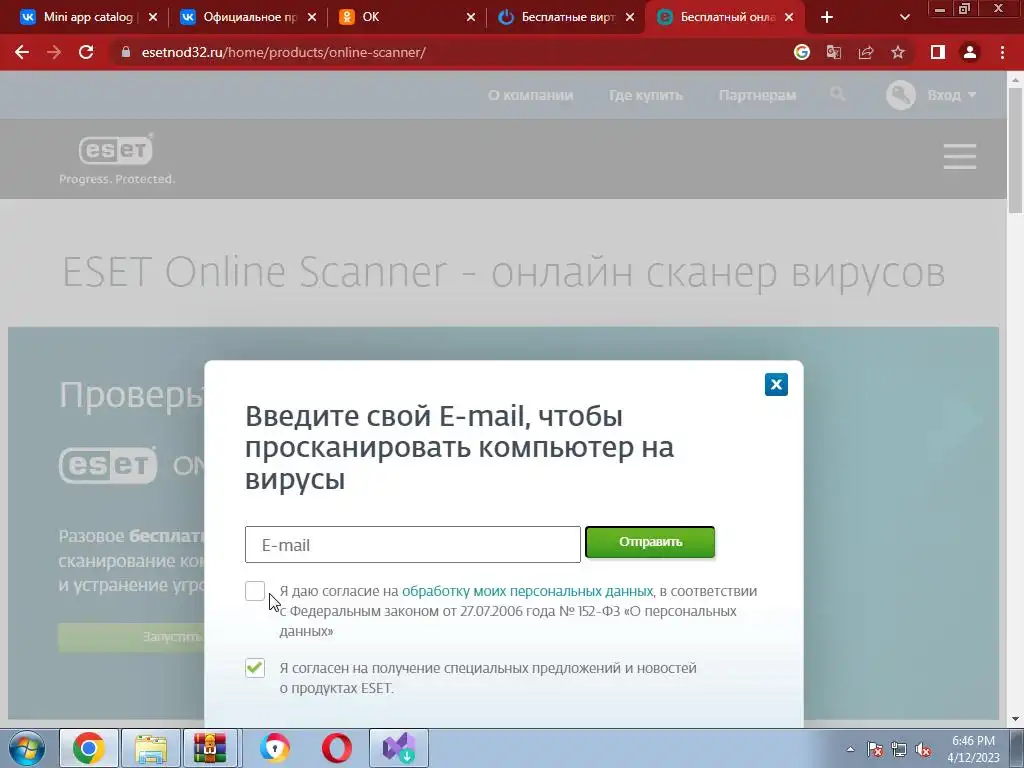1024x768 pixels.
Task: Open the translate page icon
Action: coord(834,52)
